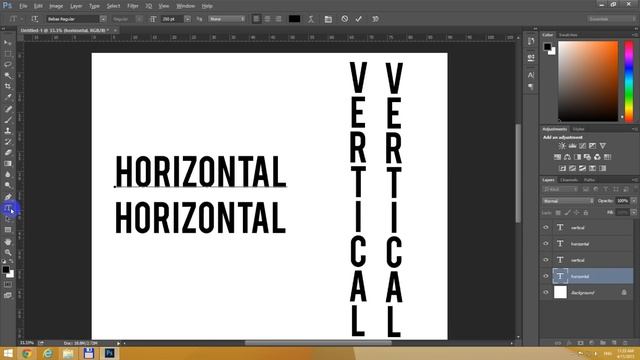Open the layer Fill slider arrow

(634, 213)
